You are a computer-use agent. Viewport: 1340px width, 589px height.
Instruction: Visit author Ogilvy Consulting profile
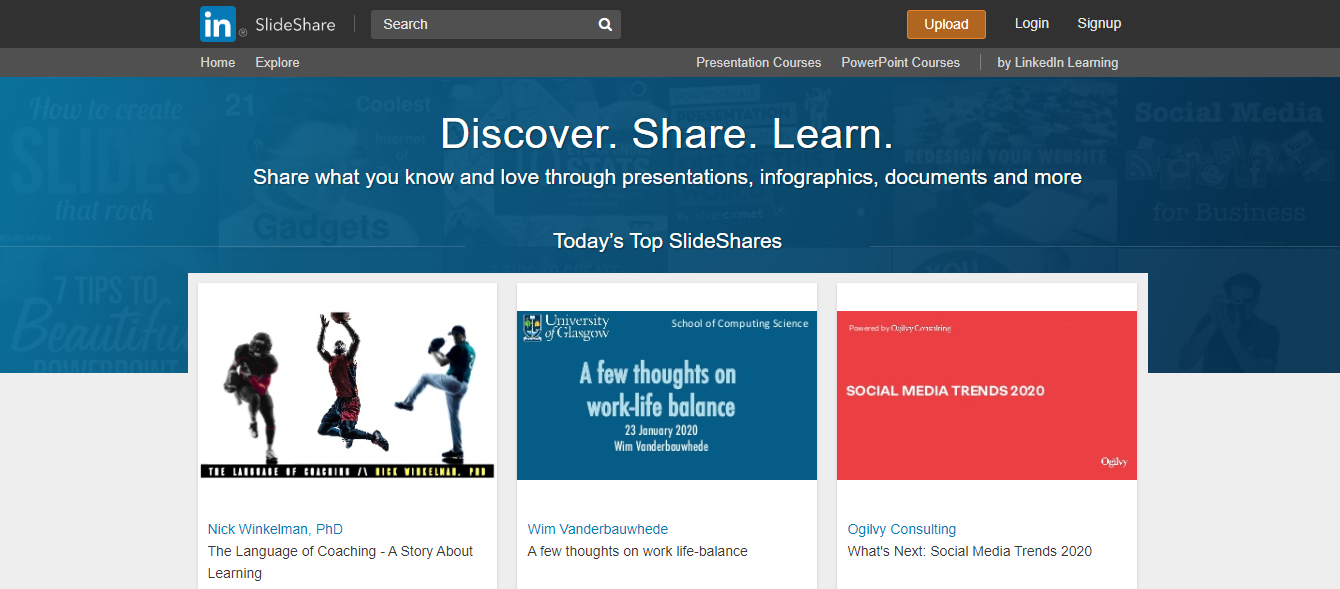(x=902, y=529)
